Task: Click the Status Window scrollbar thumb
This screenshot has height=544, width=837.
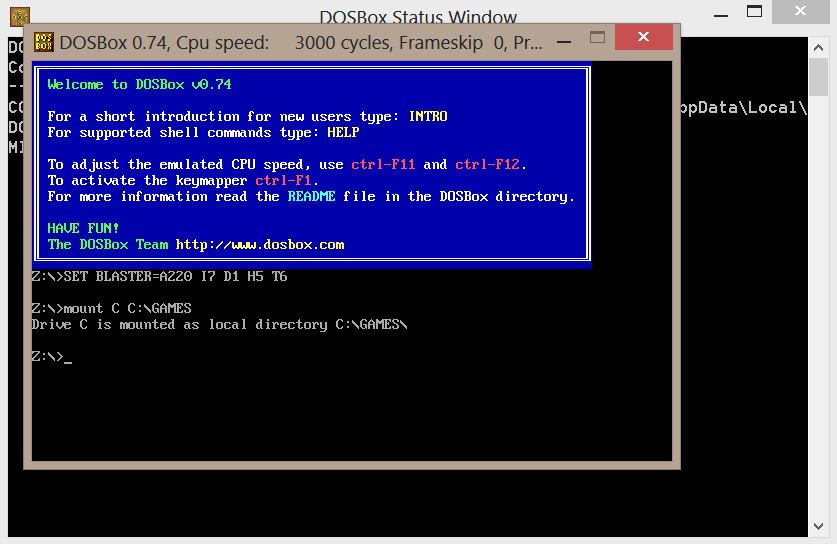Action: click(818, 77)
